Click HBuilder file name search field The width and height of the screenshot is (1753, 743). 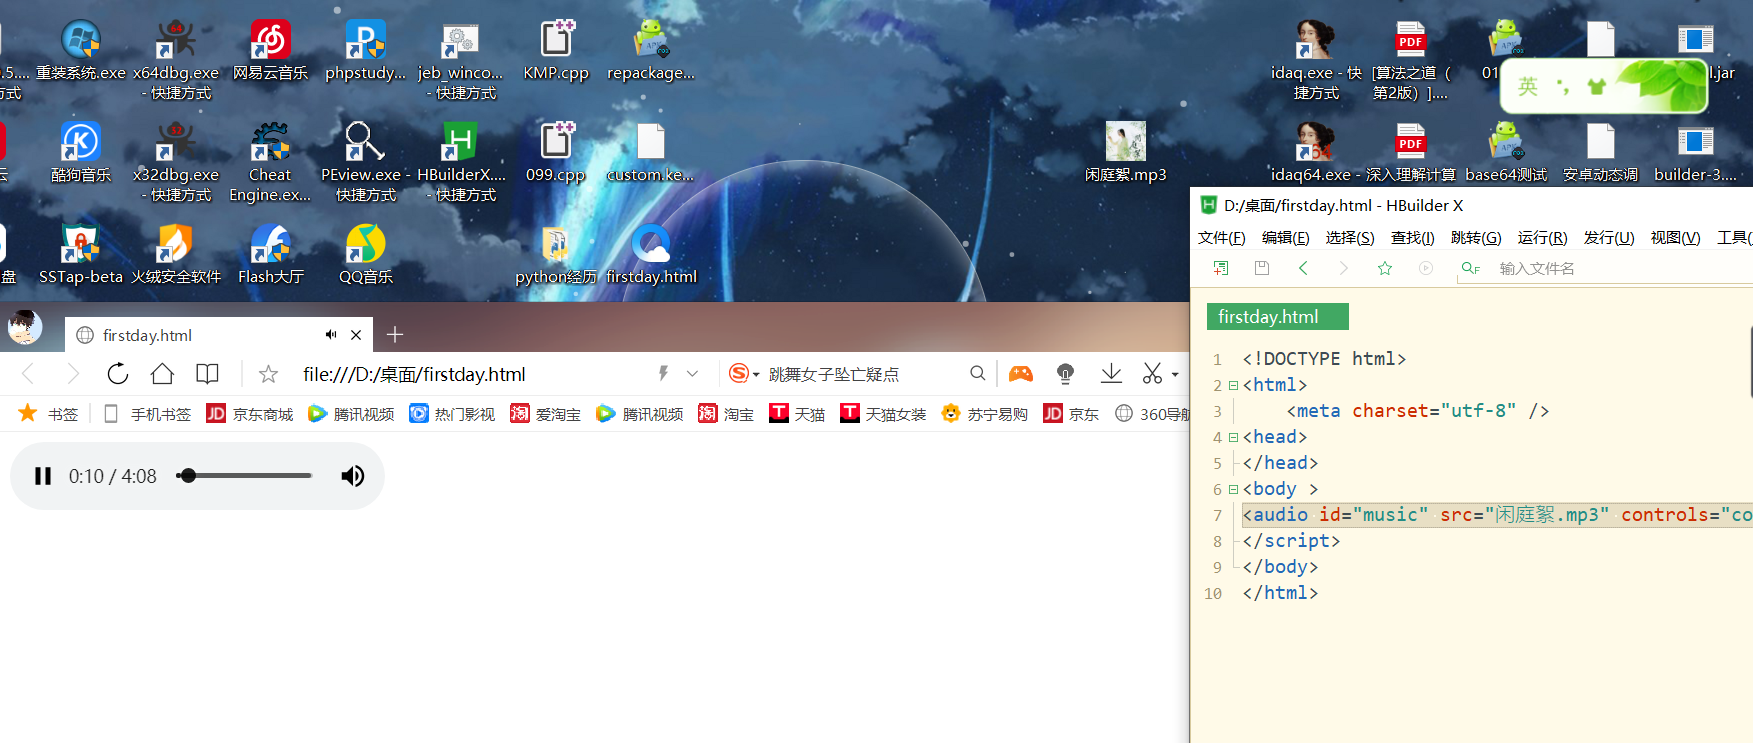pyautogui.click(x=1604, y=268)
